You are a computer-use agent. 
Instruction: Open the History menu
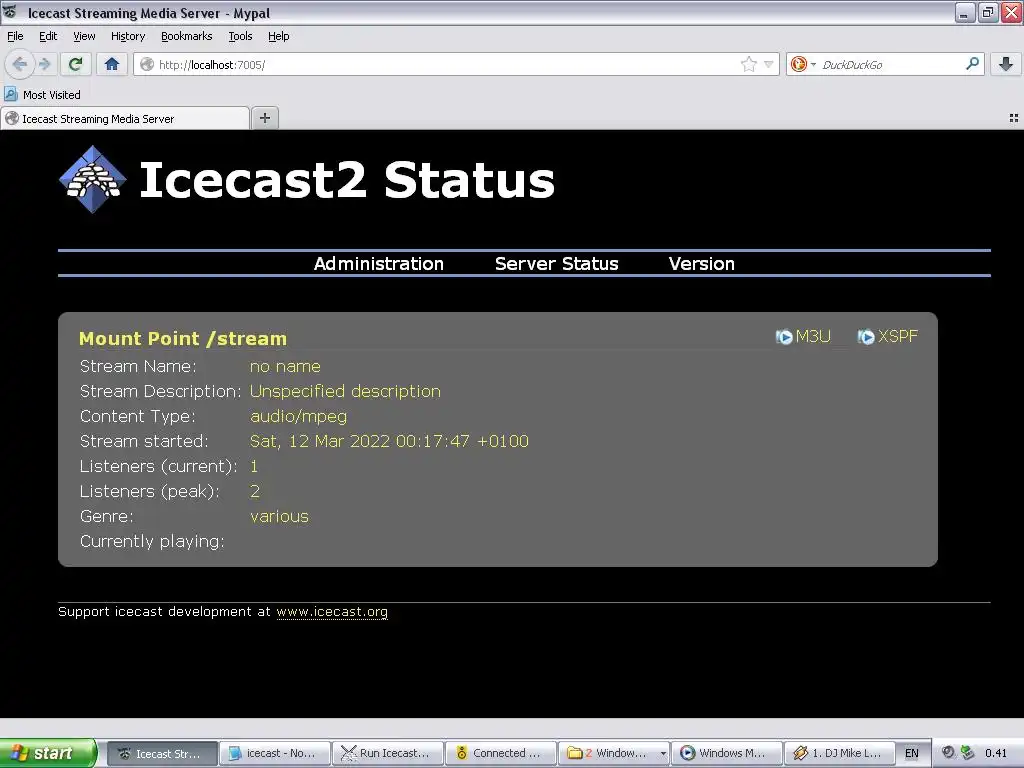(128, 36)
